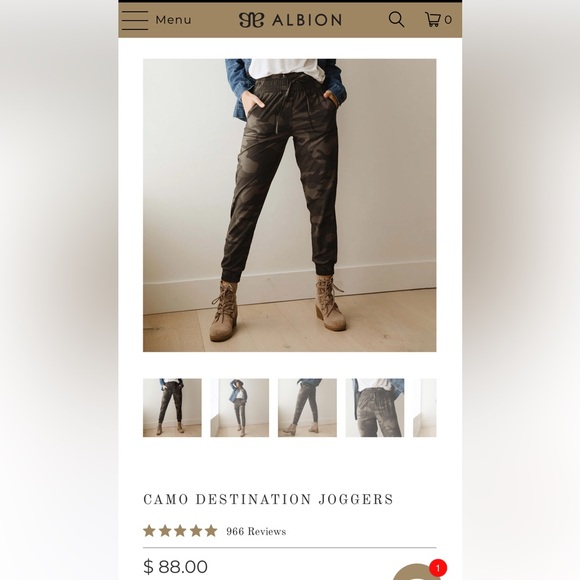Click the cart item count number
580x580 pixels.
[x=448, y=20]
